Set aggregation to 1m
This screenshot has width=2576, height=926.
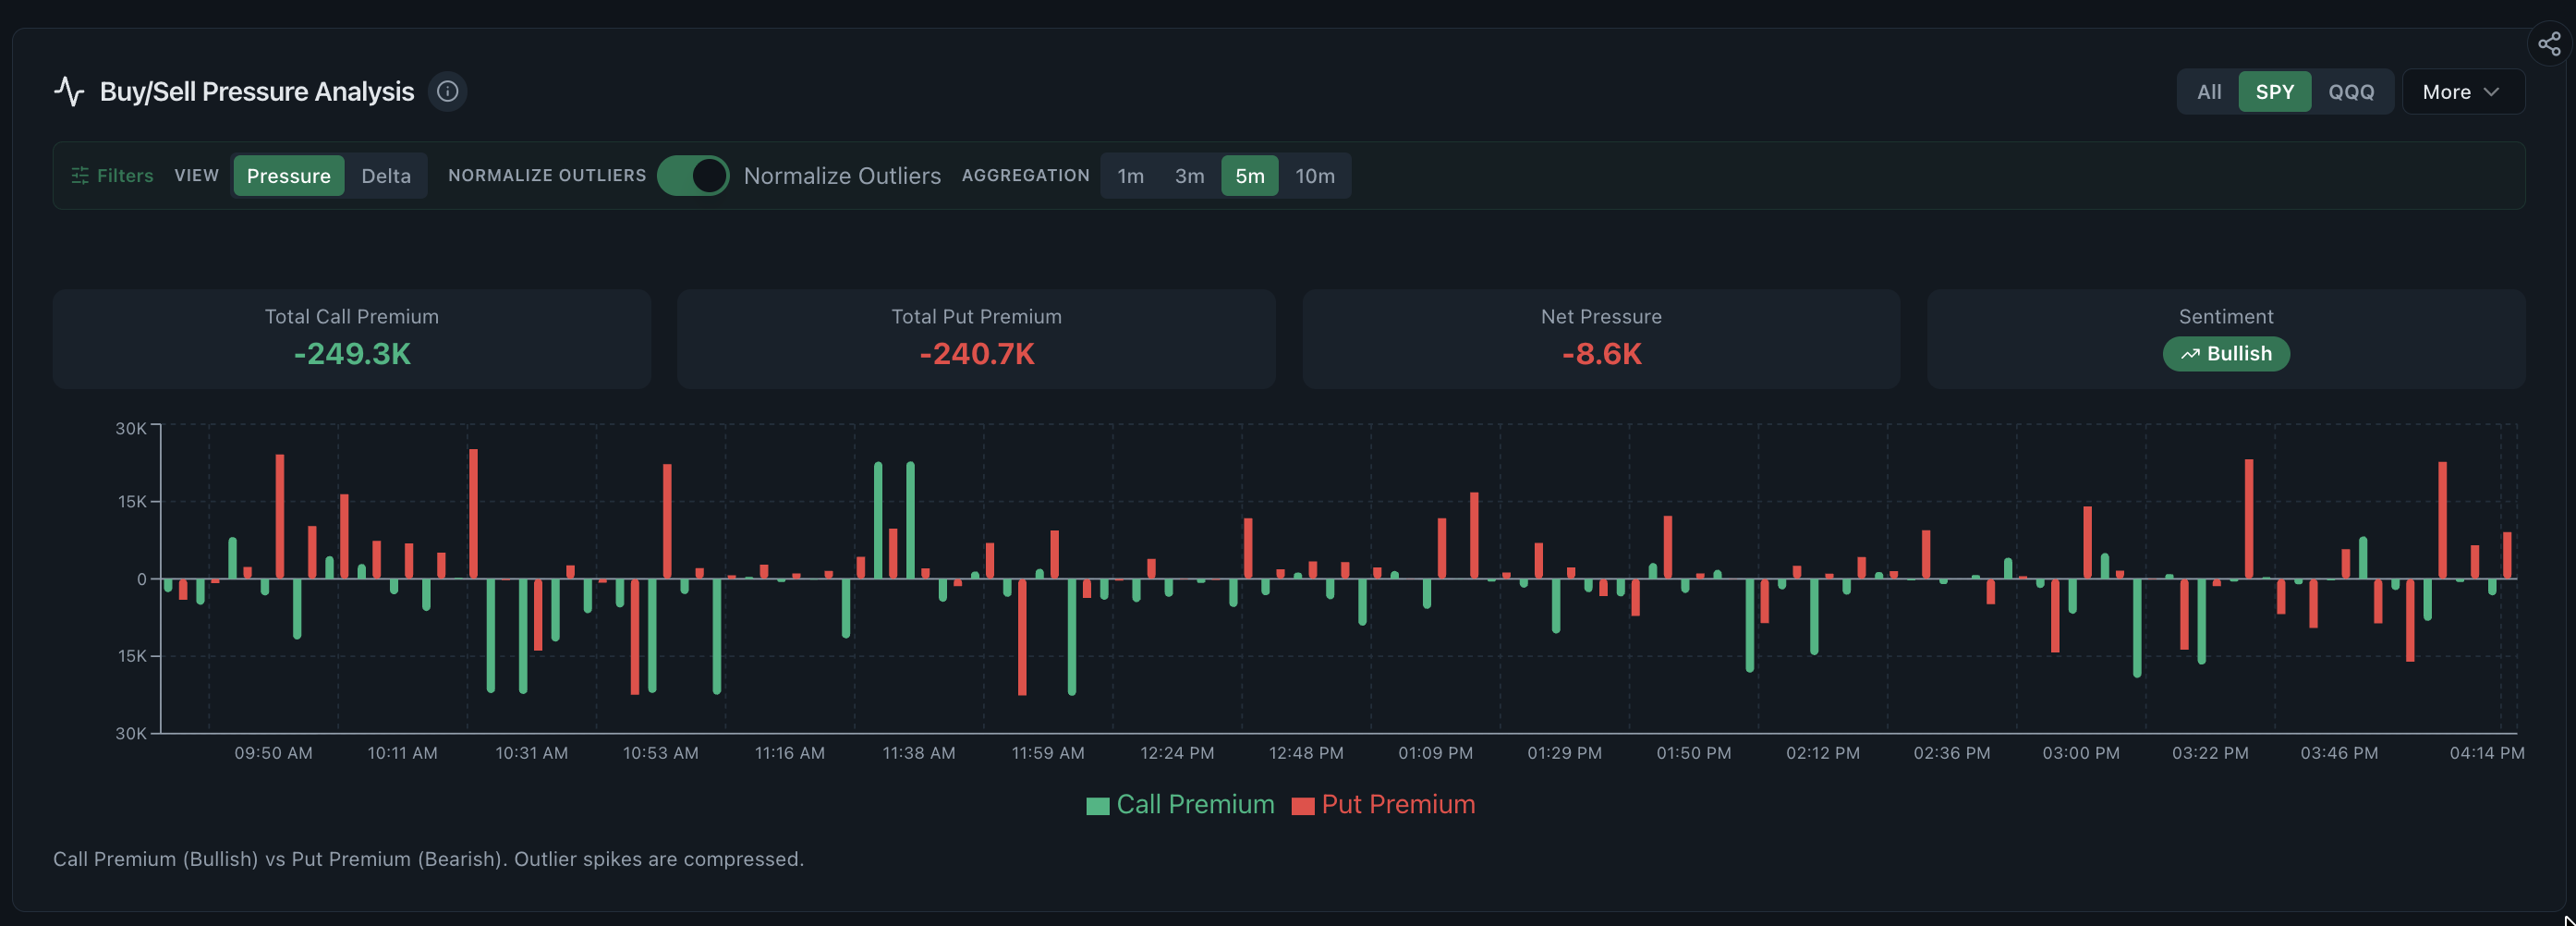[1130, 175]
